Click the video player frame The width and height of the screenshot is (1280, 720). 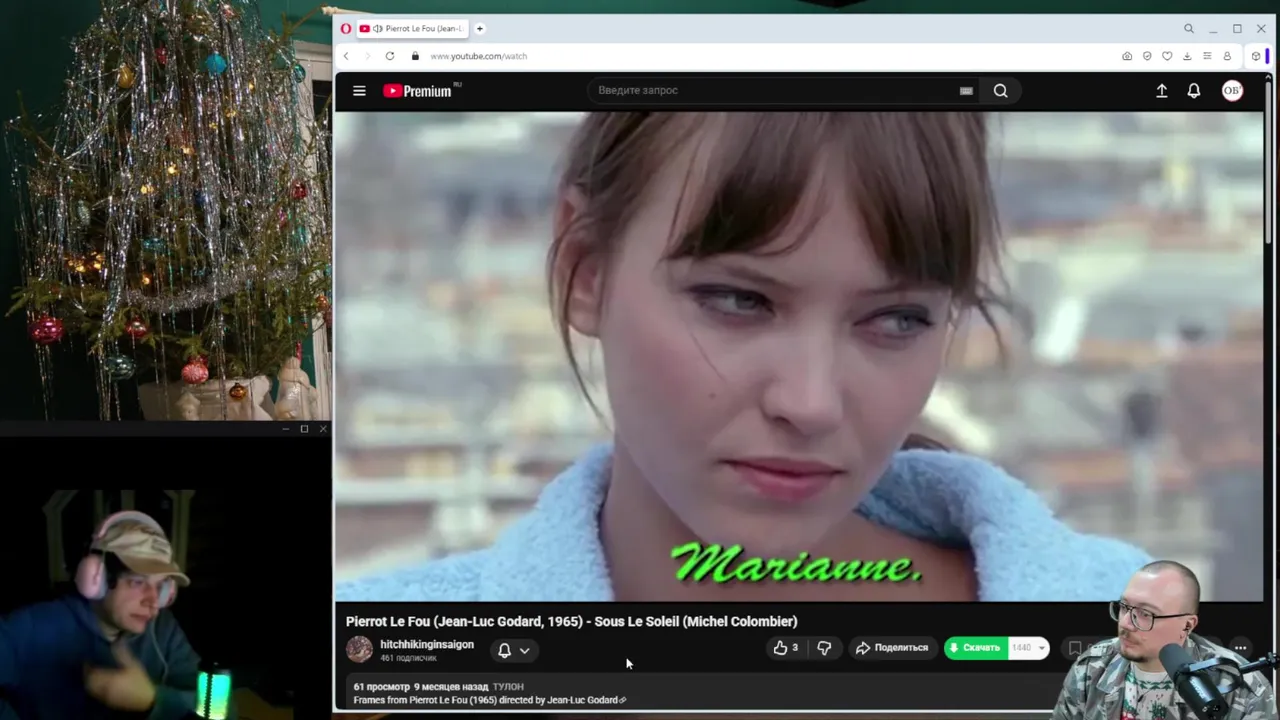coord(798,356)
